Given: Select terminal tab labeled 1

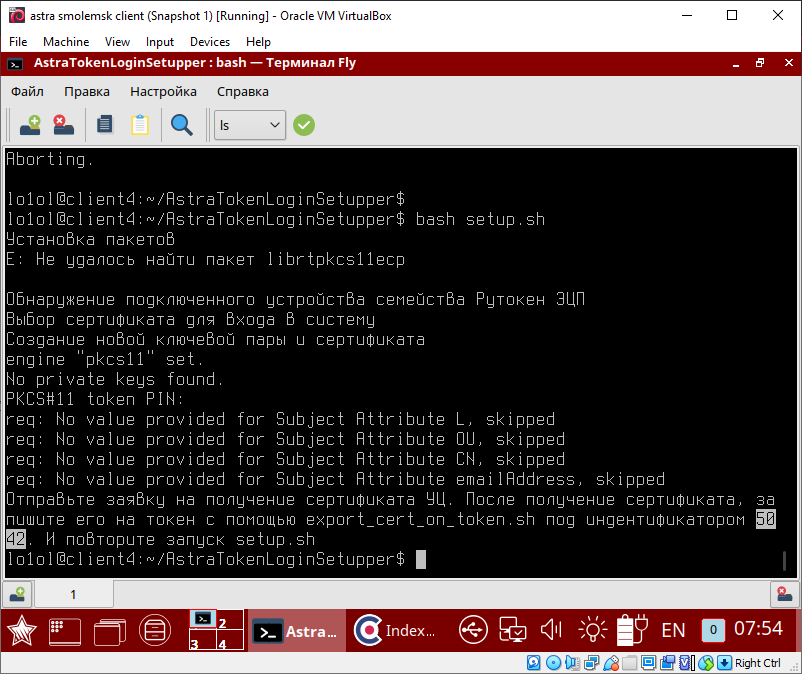Looking at the screenshot, I should coord(73,594).
